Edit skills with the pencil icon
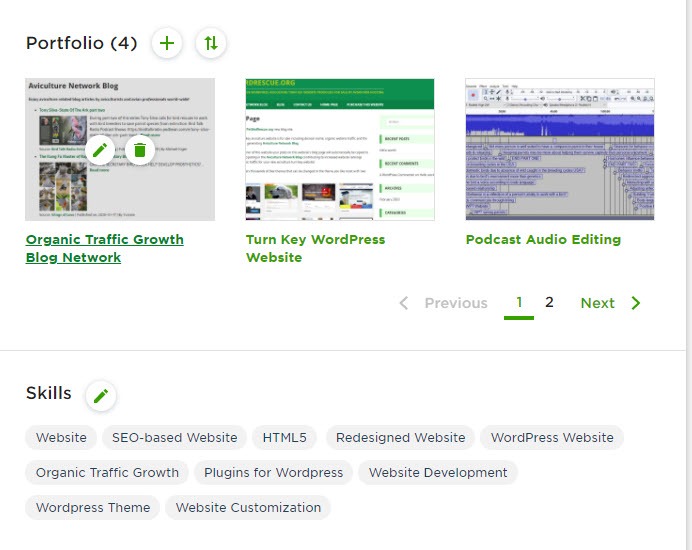The height and width of the screenshot is (550, 692). tap(101, 396)
